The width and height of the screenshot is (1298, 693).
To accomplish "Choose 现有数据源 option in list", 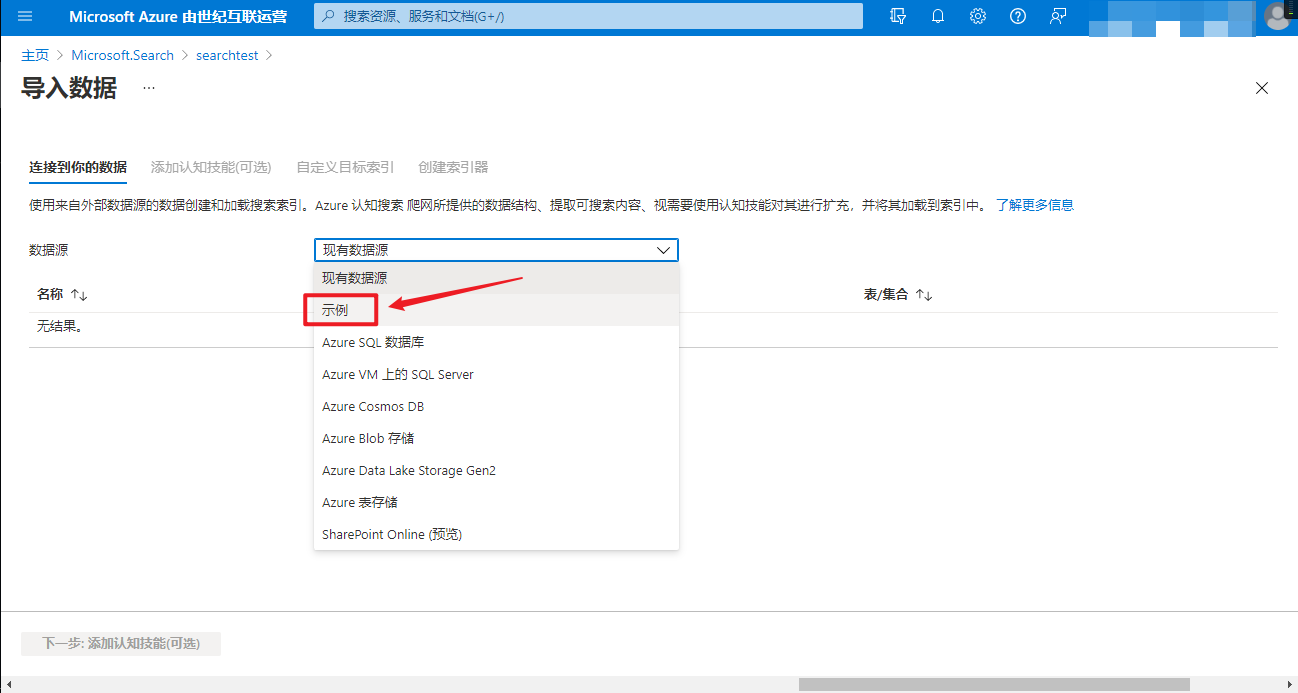I will tap(496, 278).
